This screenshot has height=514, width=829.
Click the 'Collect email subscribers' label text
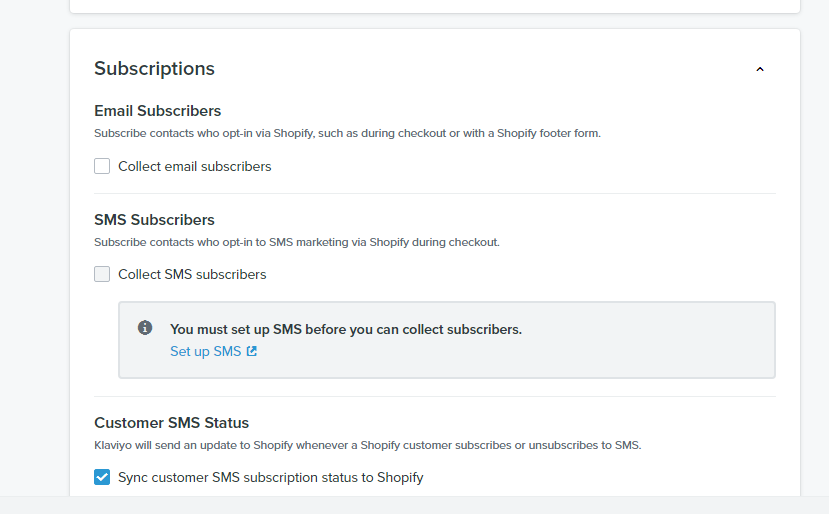click(194, 166)
